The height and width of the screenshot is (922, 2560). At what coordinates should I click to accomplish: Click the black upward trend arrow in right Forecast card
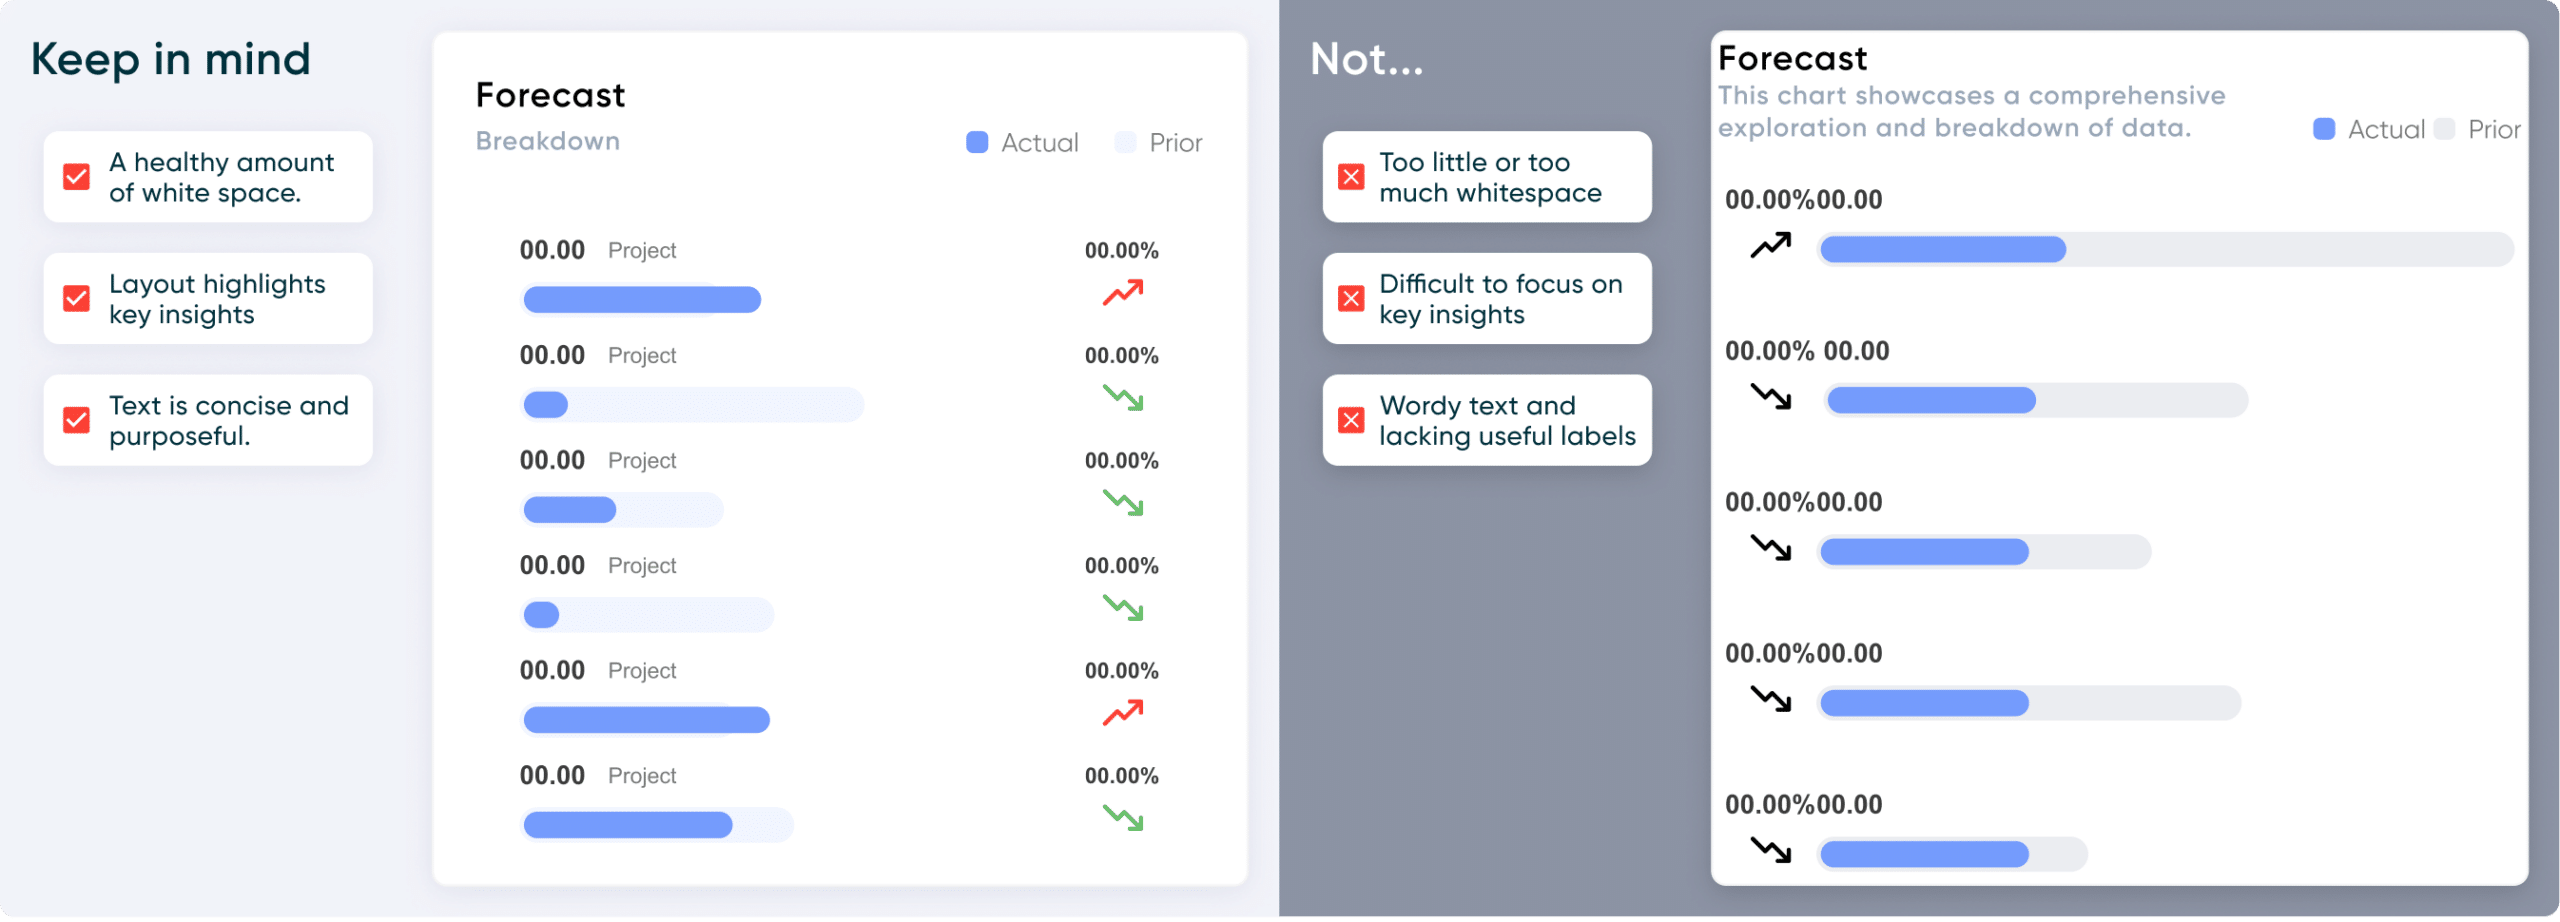click(x=1770, y=246)
